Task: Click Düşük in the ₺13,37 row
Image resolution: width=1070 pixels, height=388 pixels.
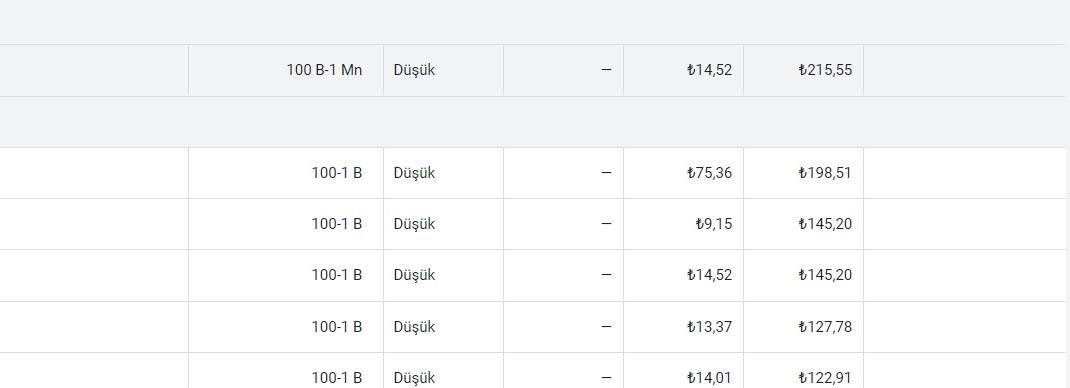Action: [x=414, y=327]
